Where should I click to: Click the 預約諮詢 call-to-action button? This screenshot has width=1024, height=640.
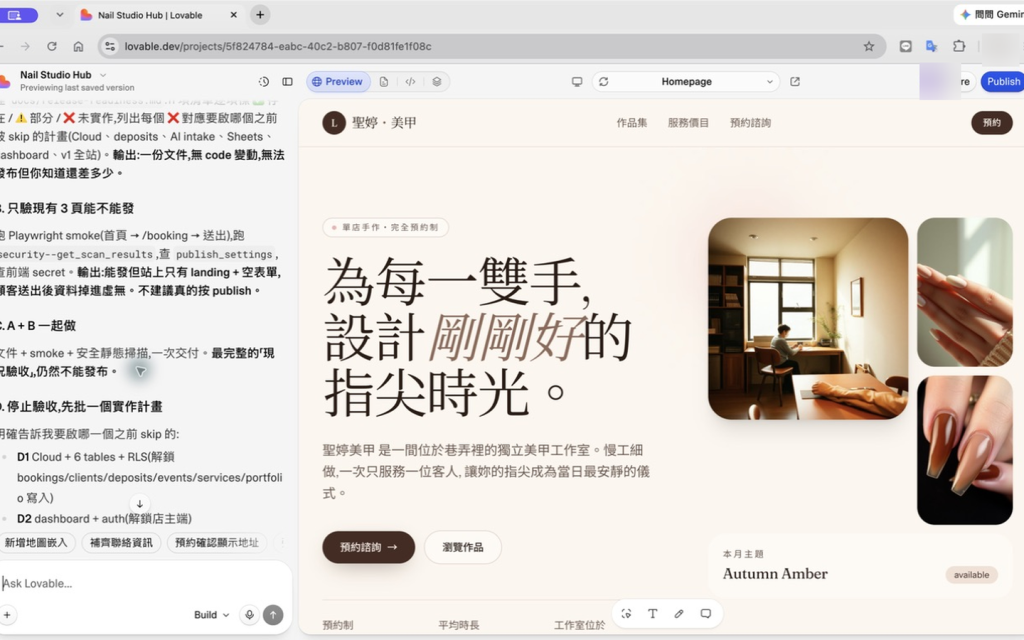(x=368, y=547)
